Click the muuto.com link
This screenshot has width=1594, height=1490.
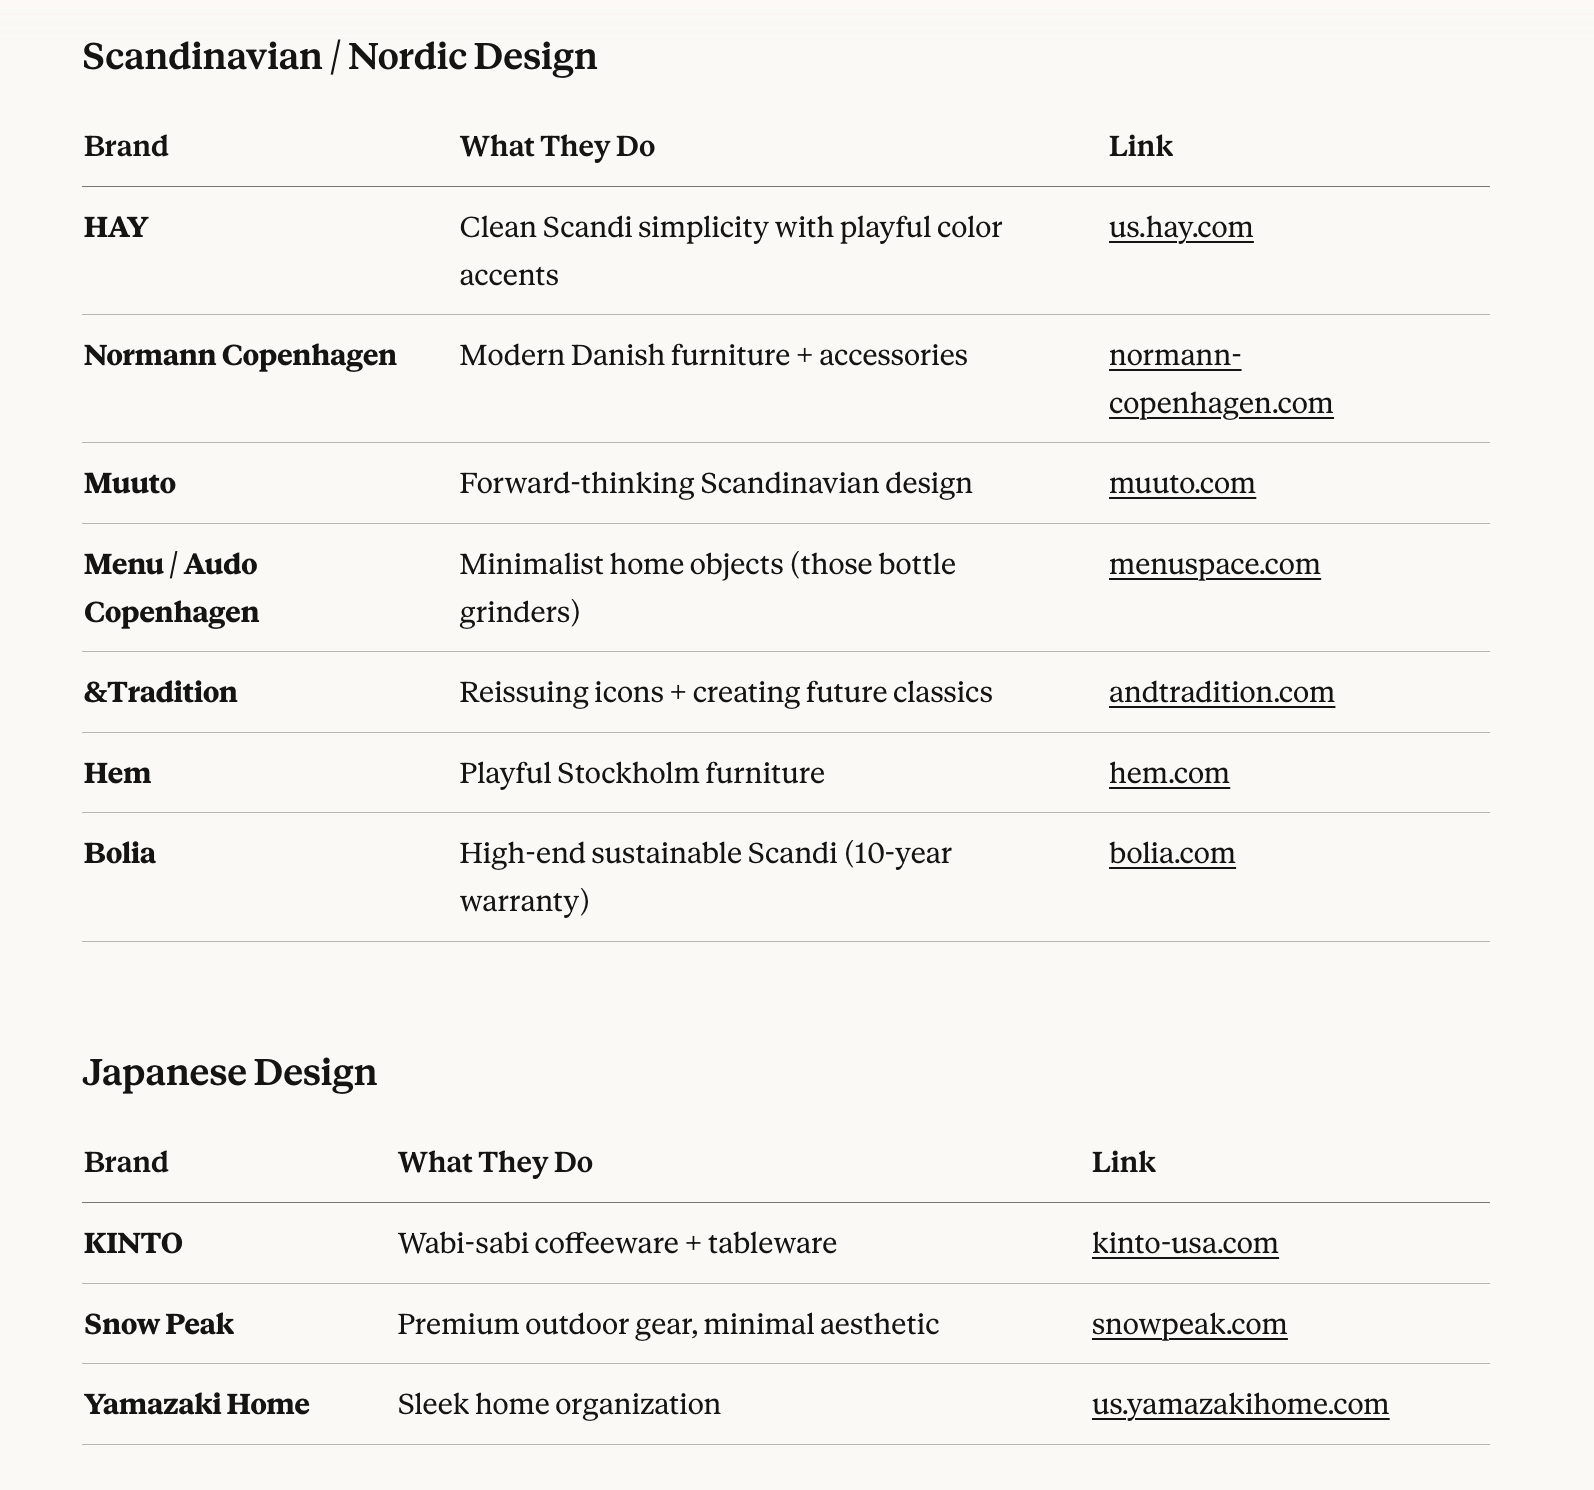click(1181, 484)
